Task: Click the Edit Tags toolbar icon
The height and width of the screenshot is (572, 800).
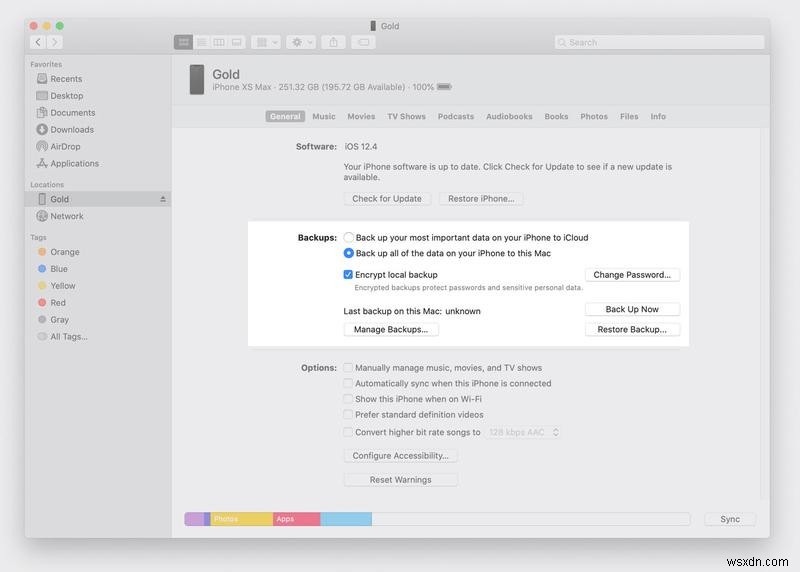Action: (363, 42)
